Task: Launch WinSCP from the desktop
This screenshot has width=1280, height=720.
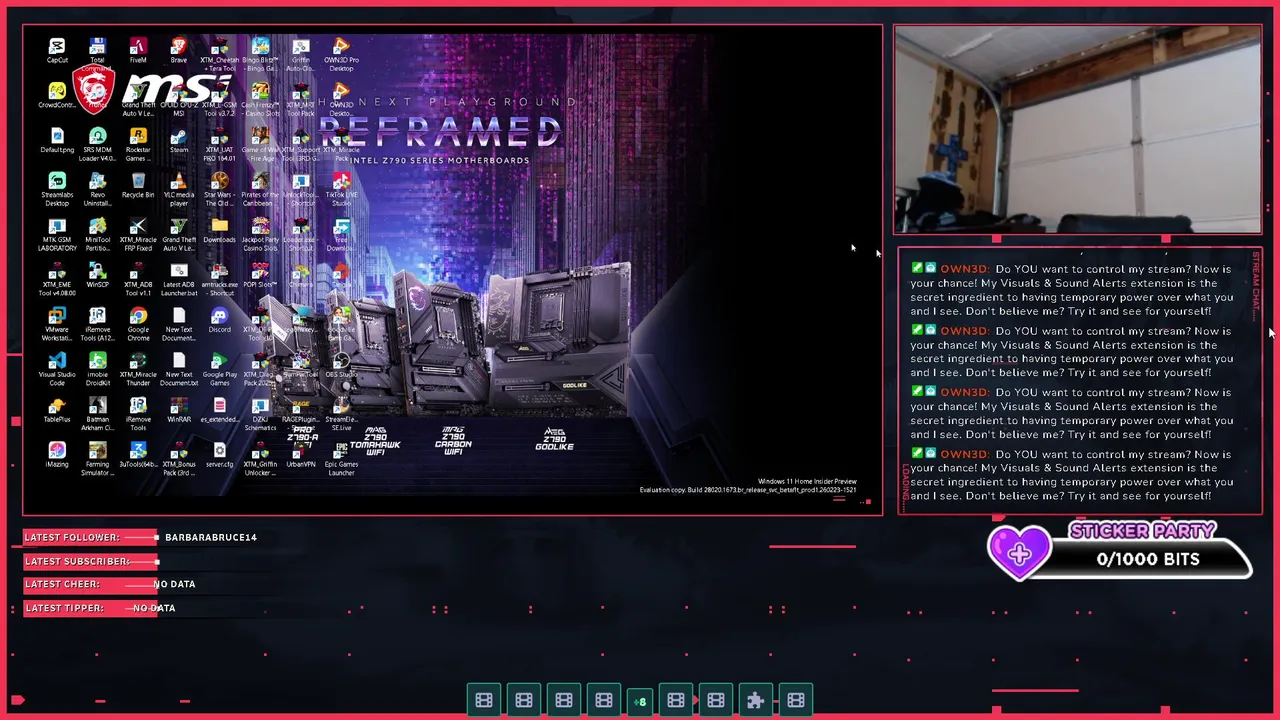Action: pyautogui.click(x=97, y=276)
